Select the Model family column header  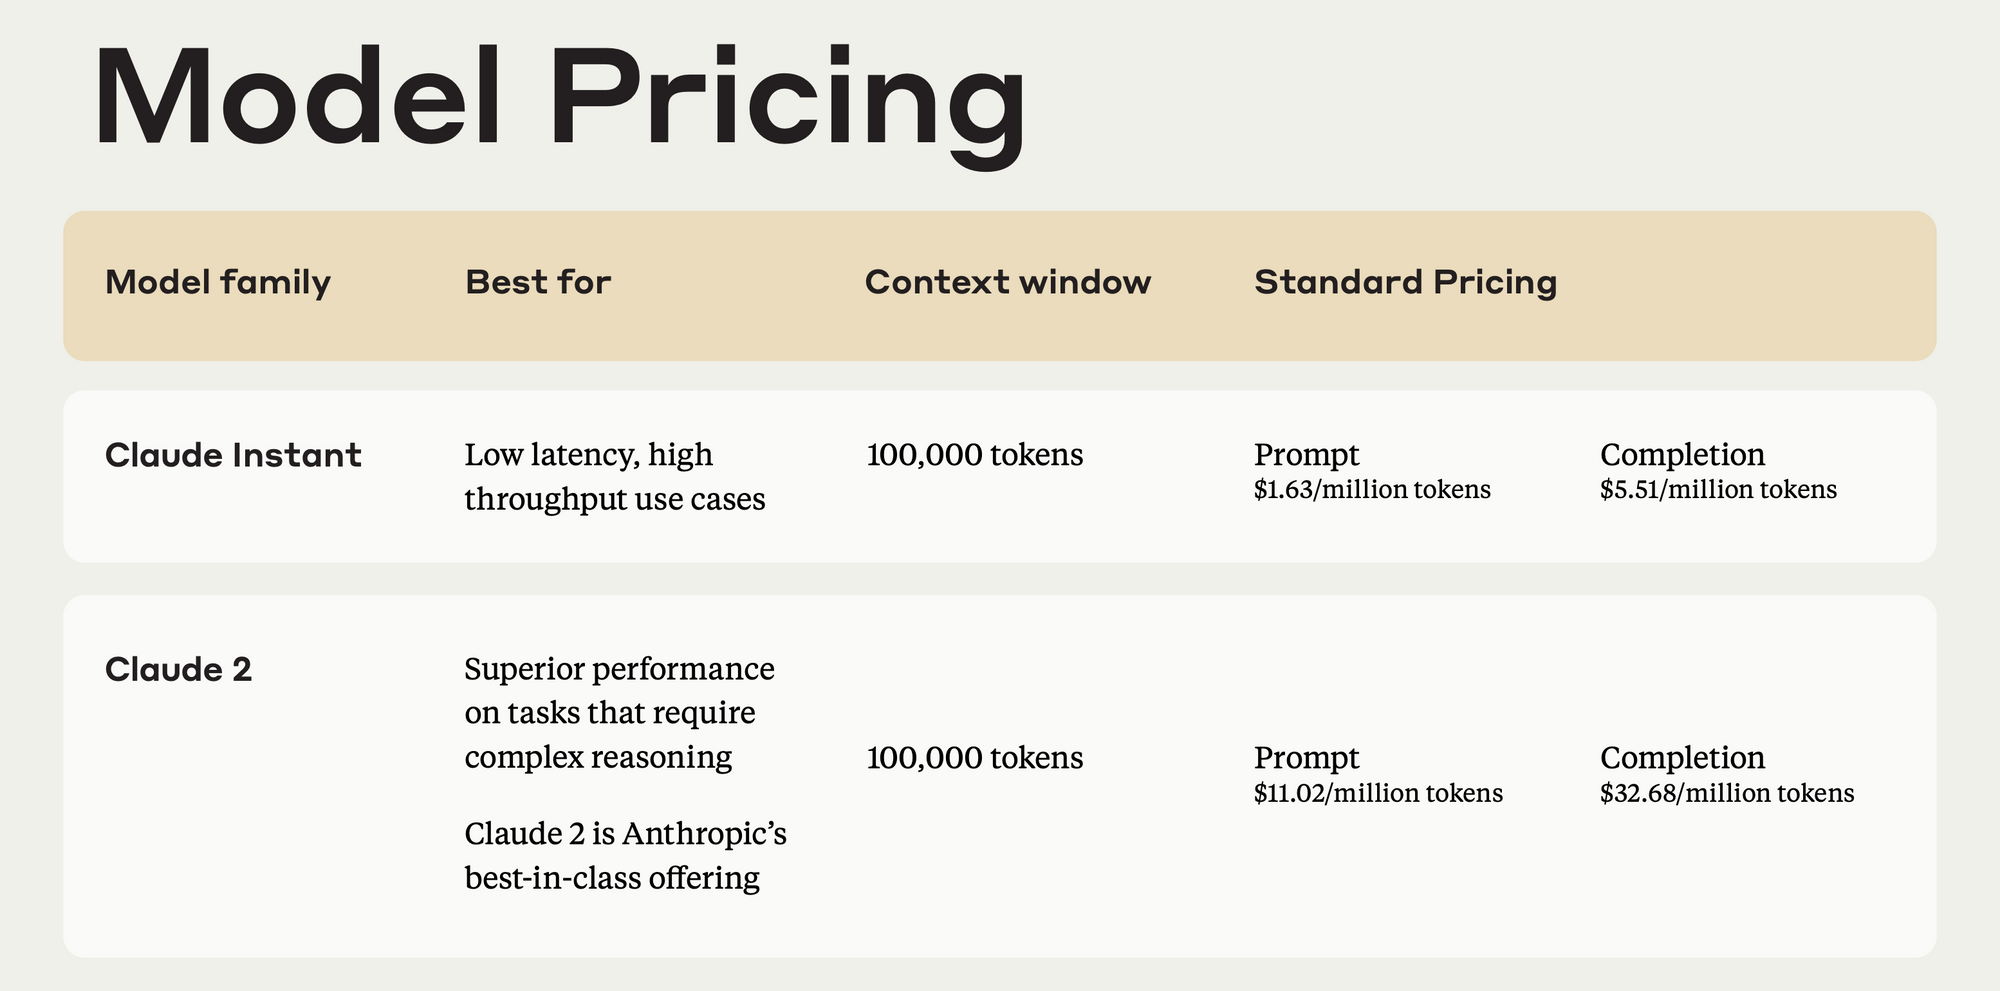tap(218, 283)
